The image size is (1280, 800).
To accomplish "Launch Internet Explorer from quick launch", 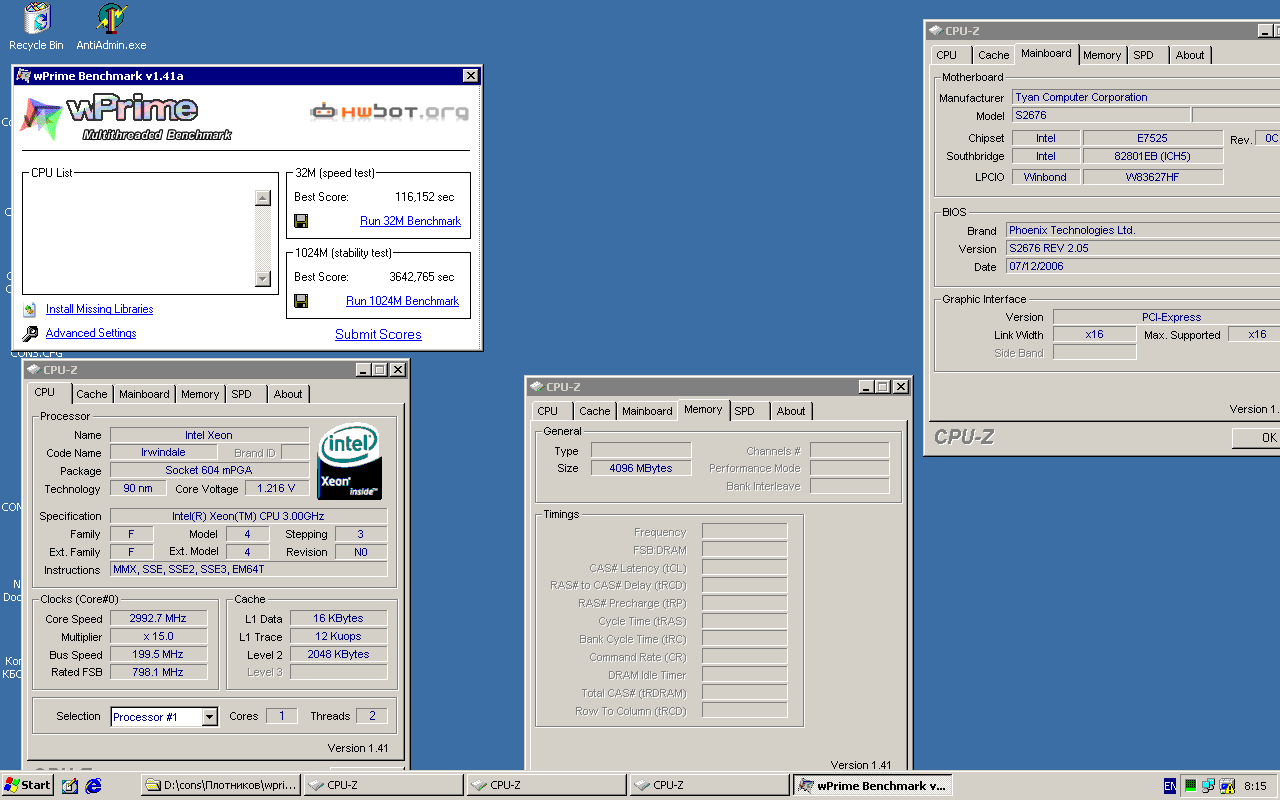I will pyautogui.click(x=93, y=786).
